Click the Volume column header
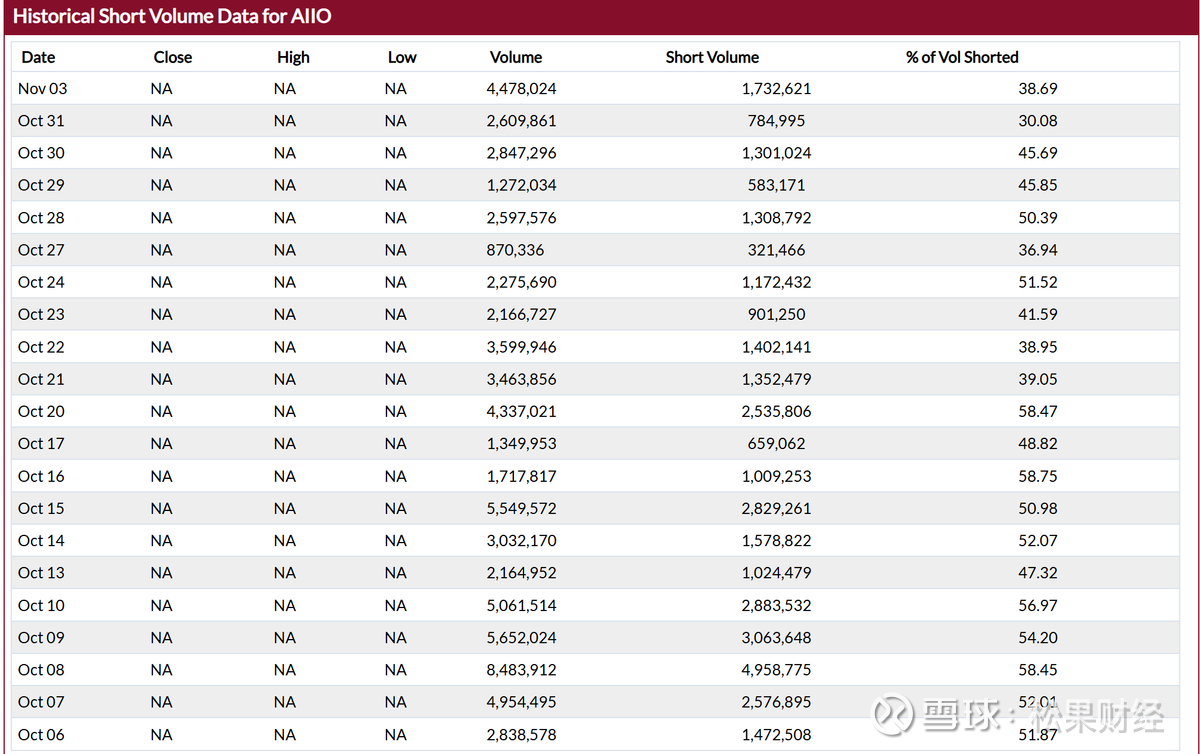 [x=515, y=57]
